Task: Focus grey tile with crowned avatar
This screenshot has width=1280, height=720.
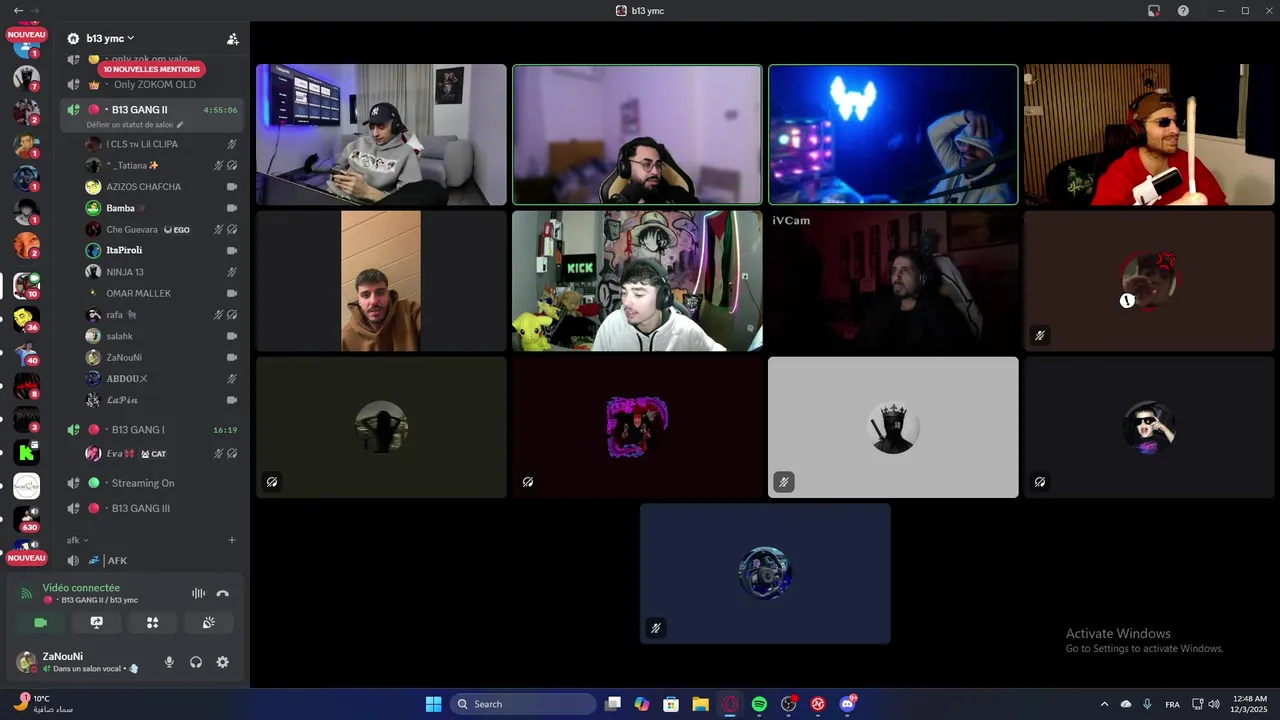Action: pyautogui.click(x=893, y=427)
